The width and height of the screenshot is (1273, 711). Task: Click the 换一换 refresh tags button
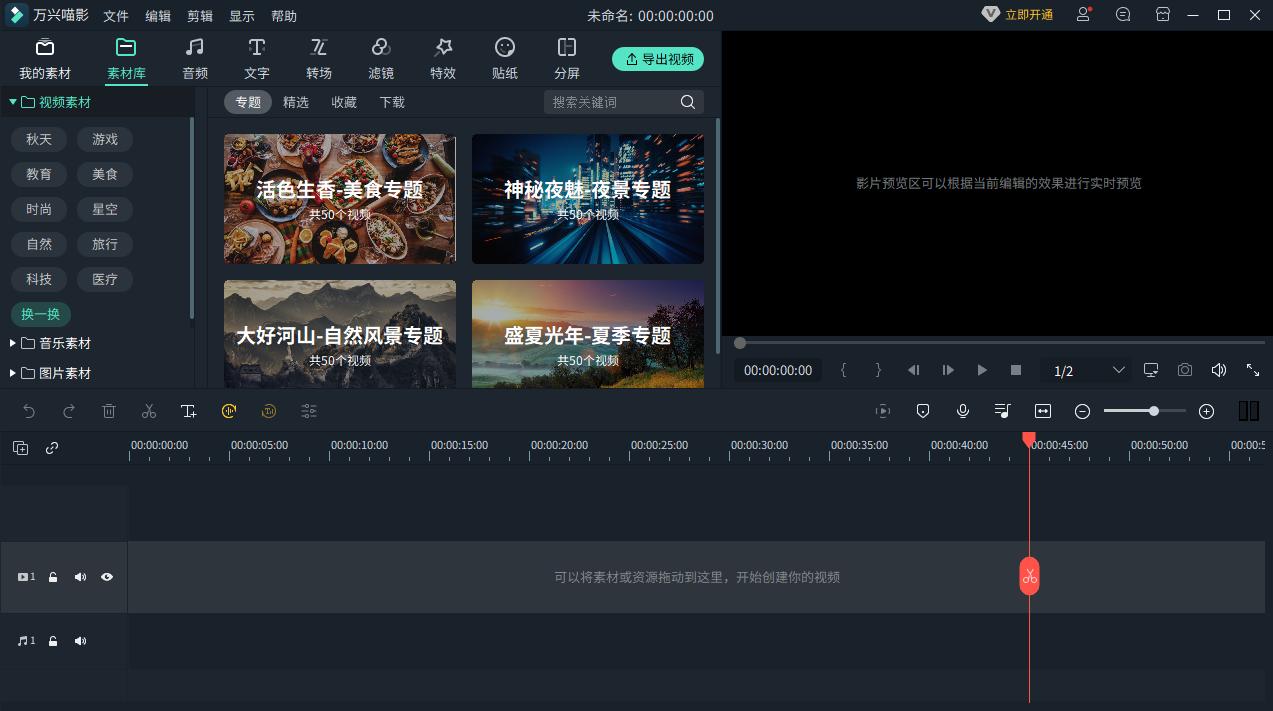(x=40, y=314)
